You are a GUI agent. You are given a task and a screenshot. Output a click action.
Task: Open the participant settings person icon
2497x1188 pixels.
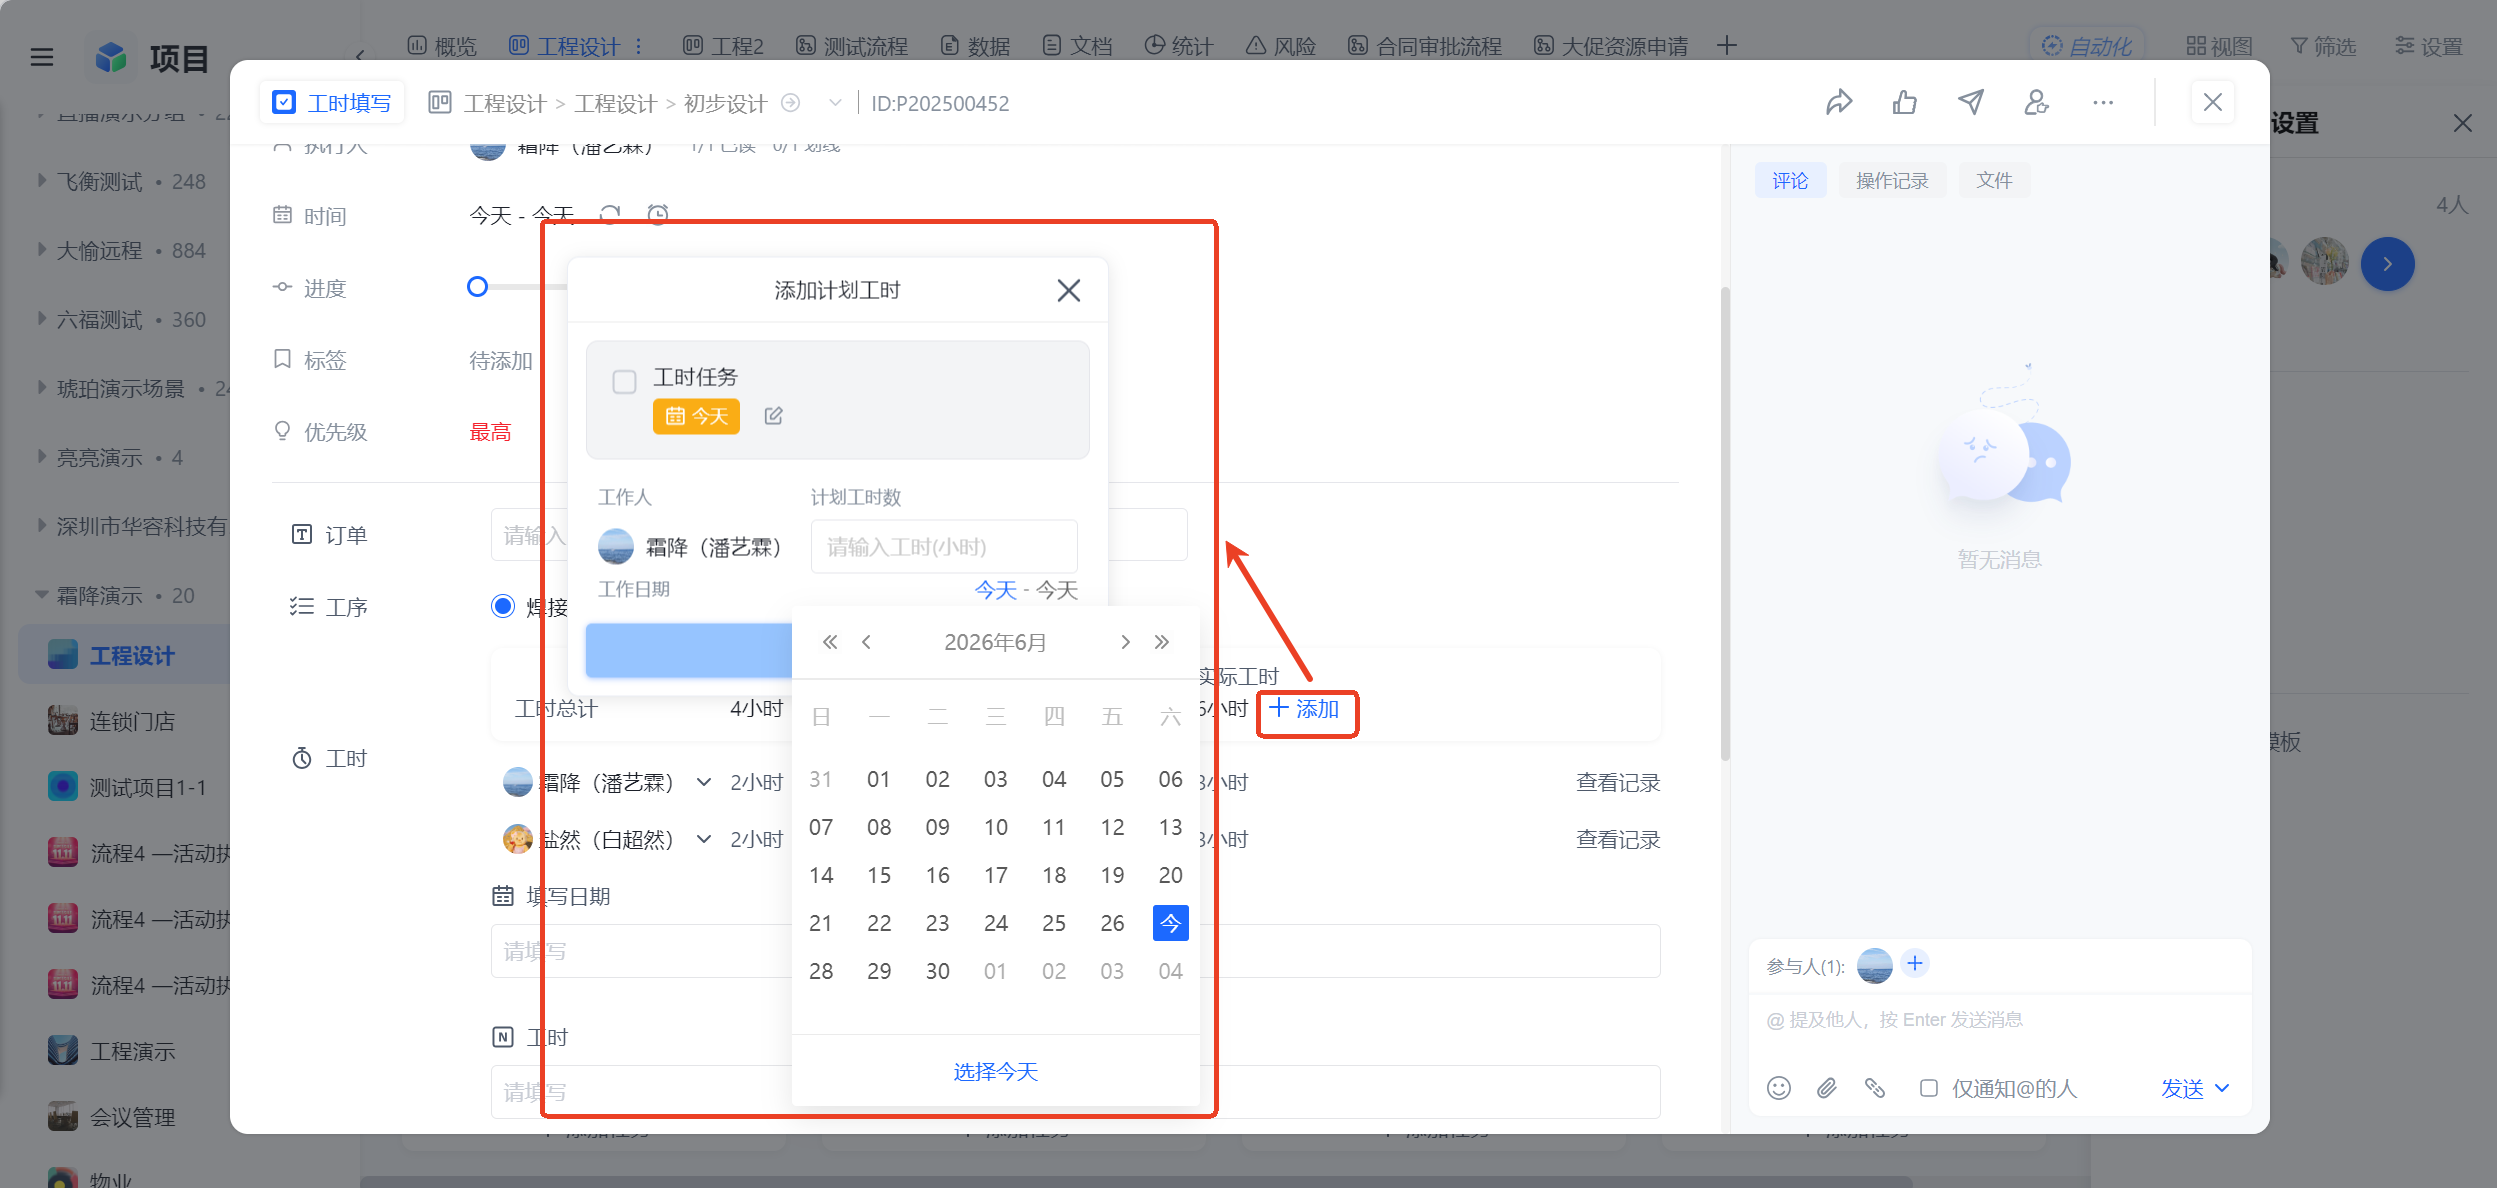tap(2036, 102)
